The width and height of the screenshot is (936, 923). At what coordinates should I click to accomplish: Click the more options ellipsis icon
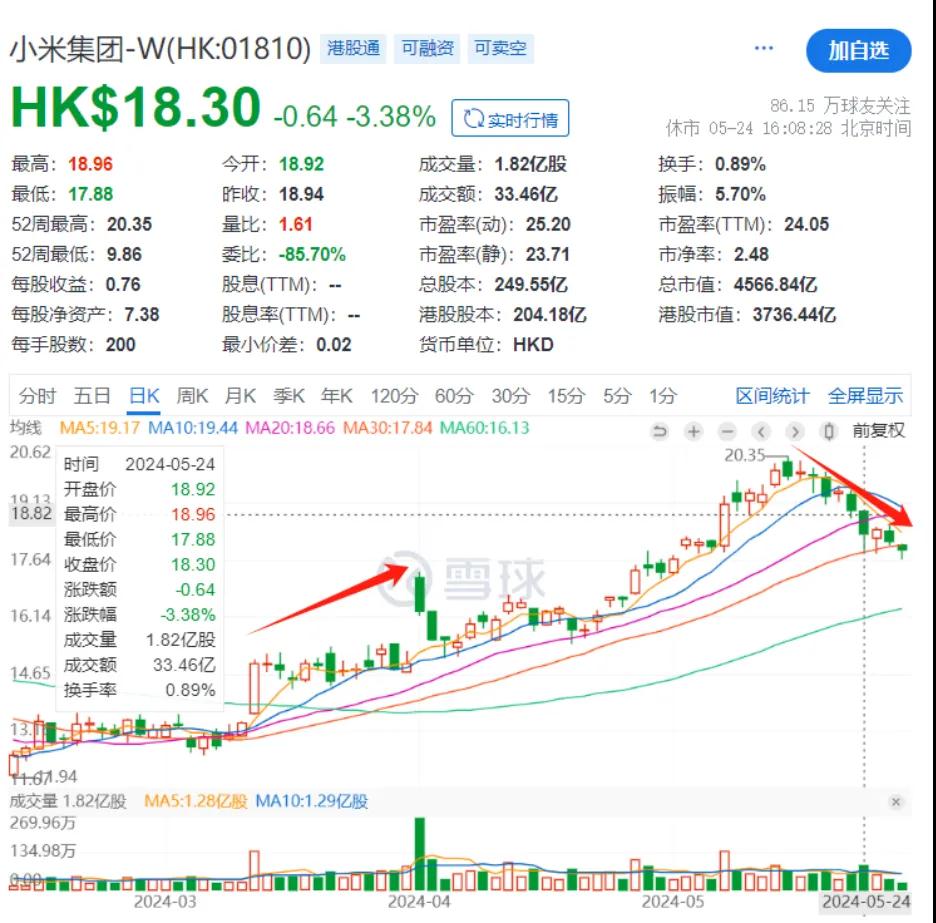(763, 47)
